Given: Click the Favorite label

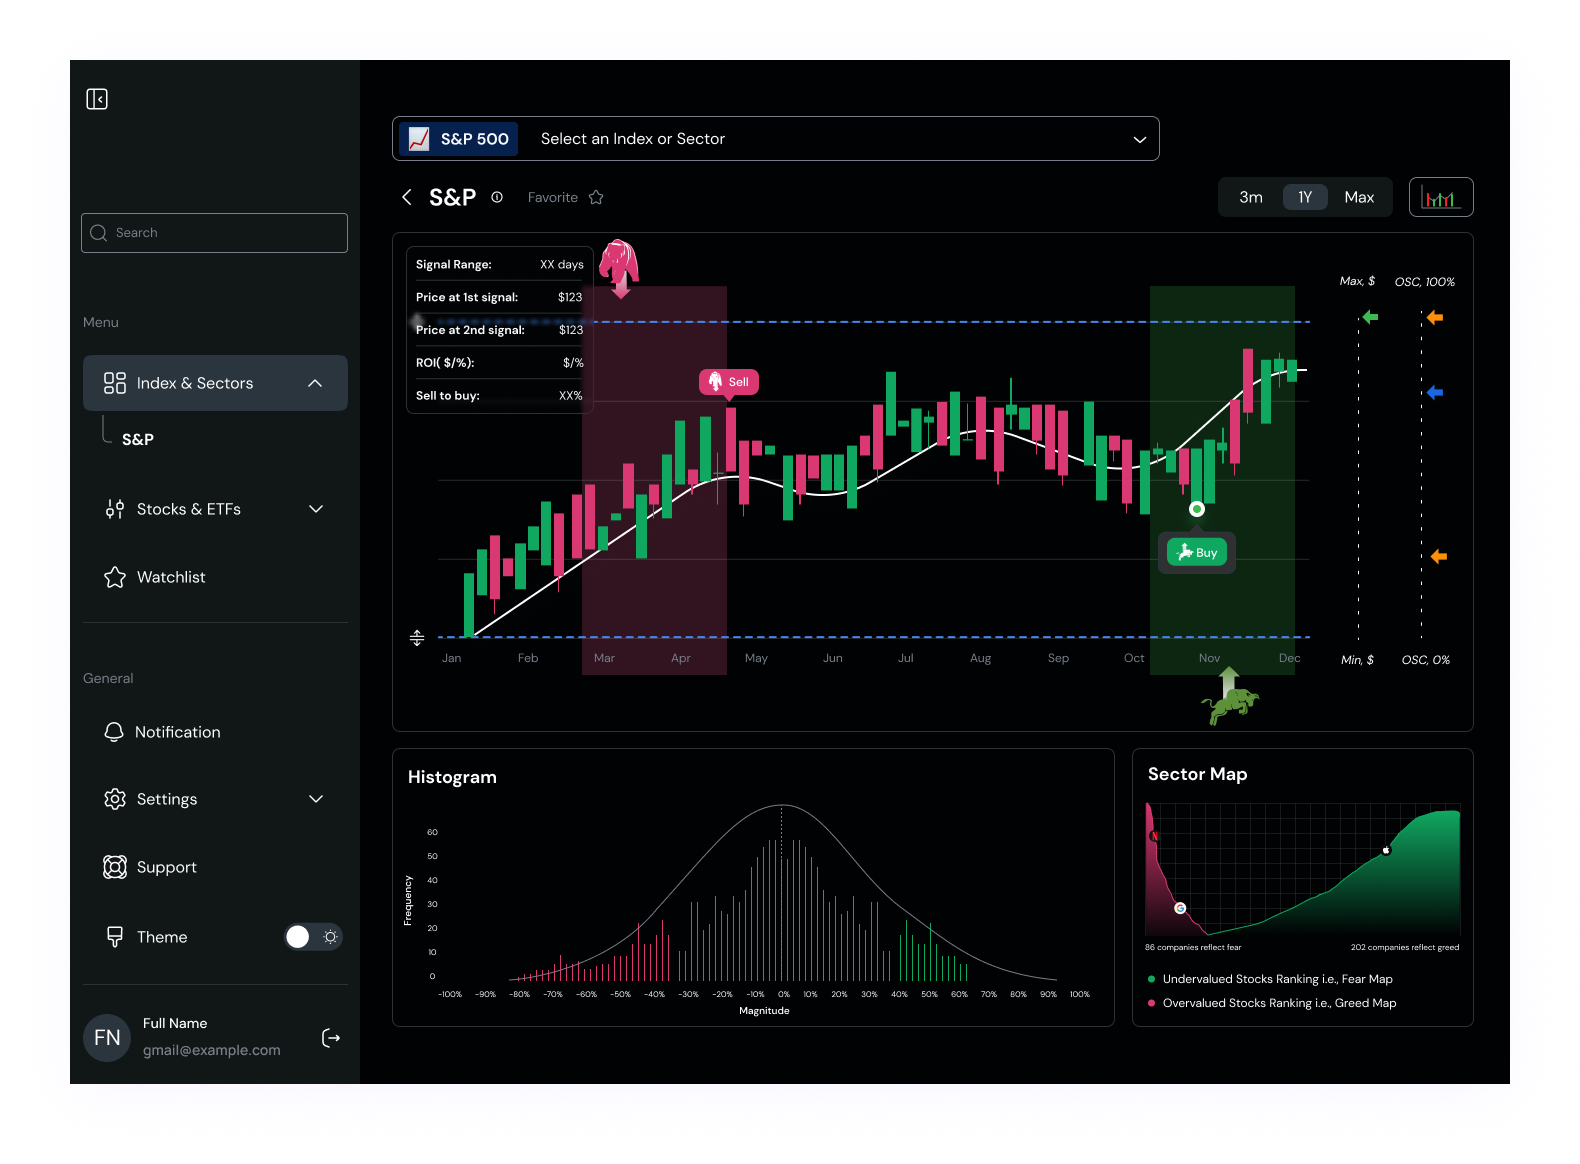Looking at the screenshot, I should (553, 197).
